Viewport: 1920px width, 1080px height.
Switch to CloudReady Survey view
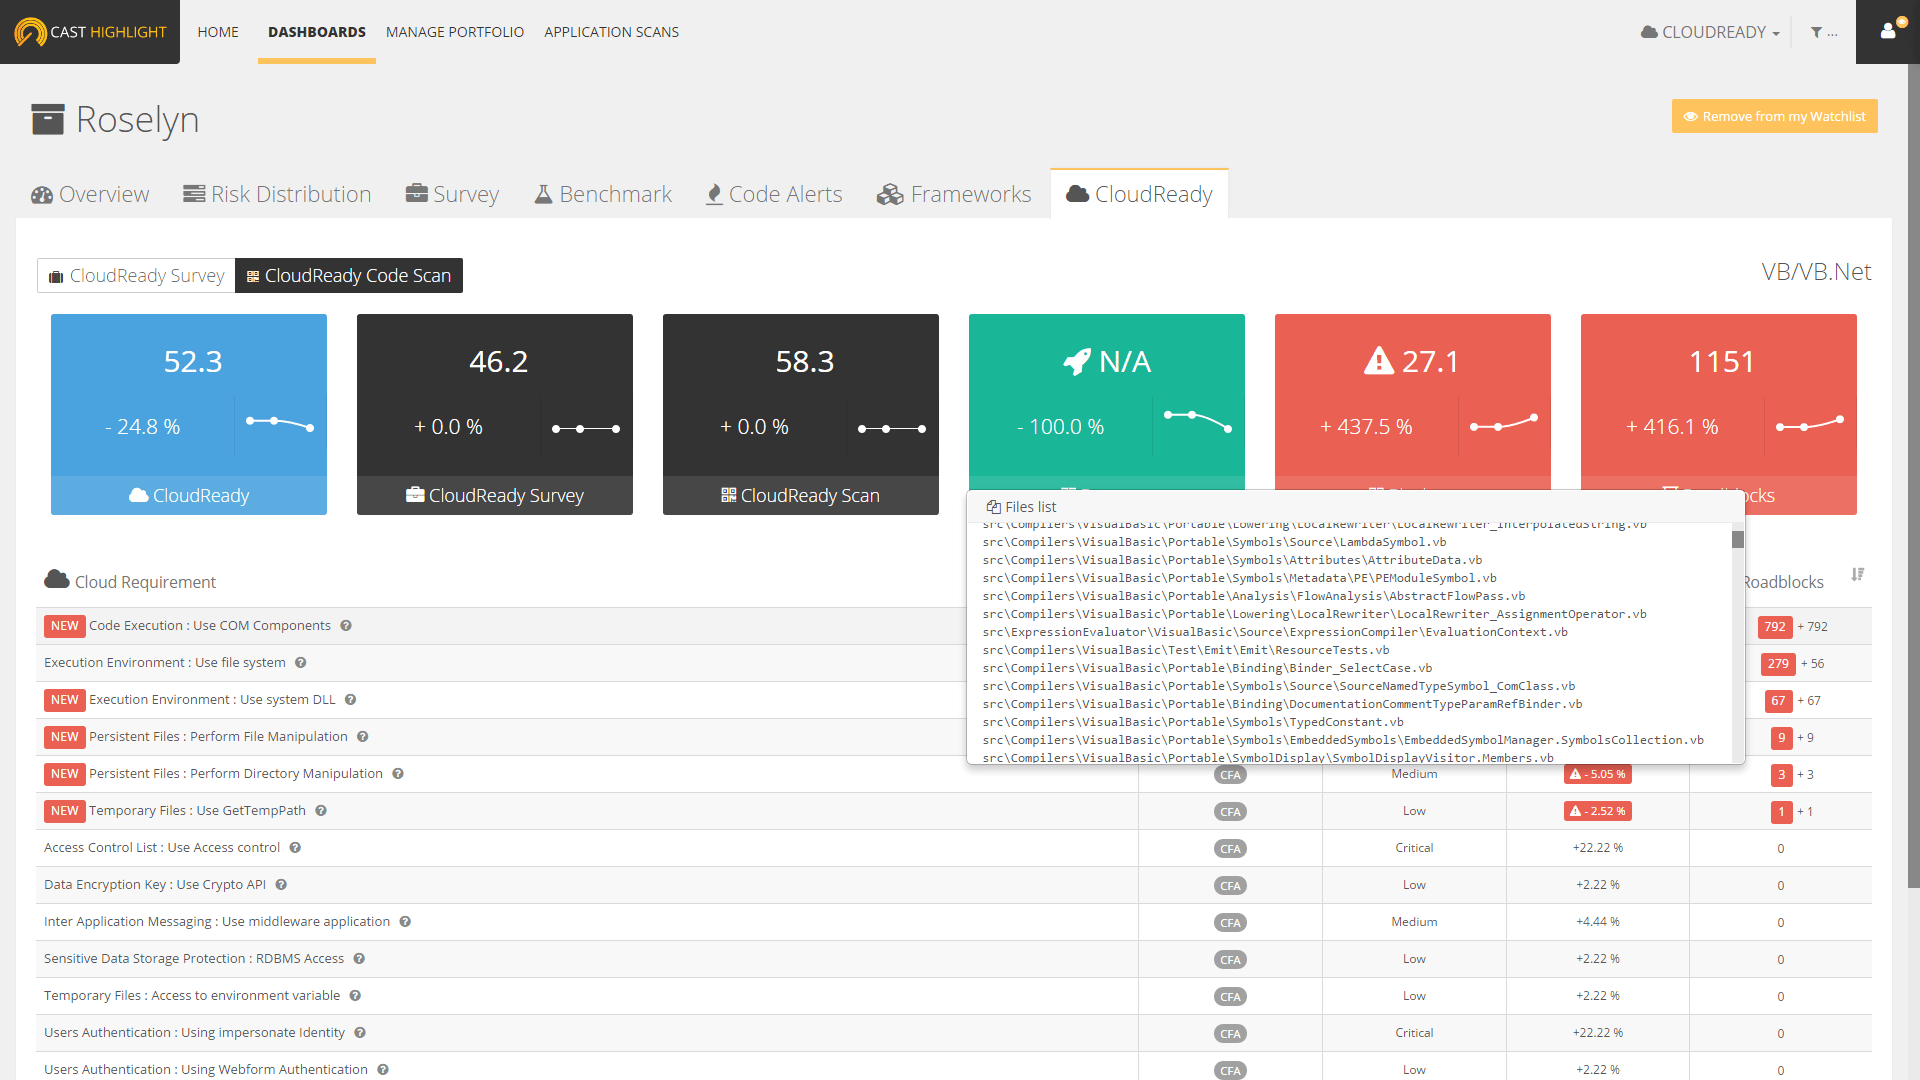[137, 276]
